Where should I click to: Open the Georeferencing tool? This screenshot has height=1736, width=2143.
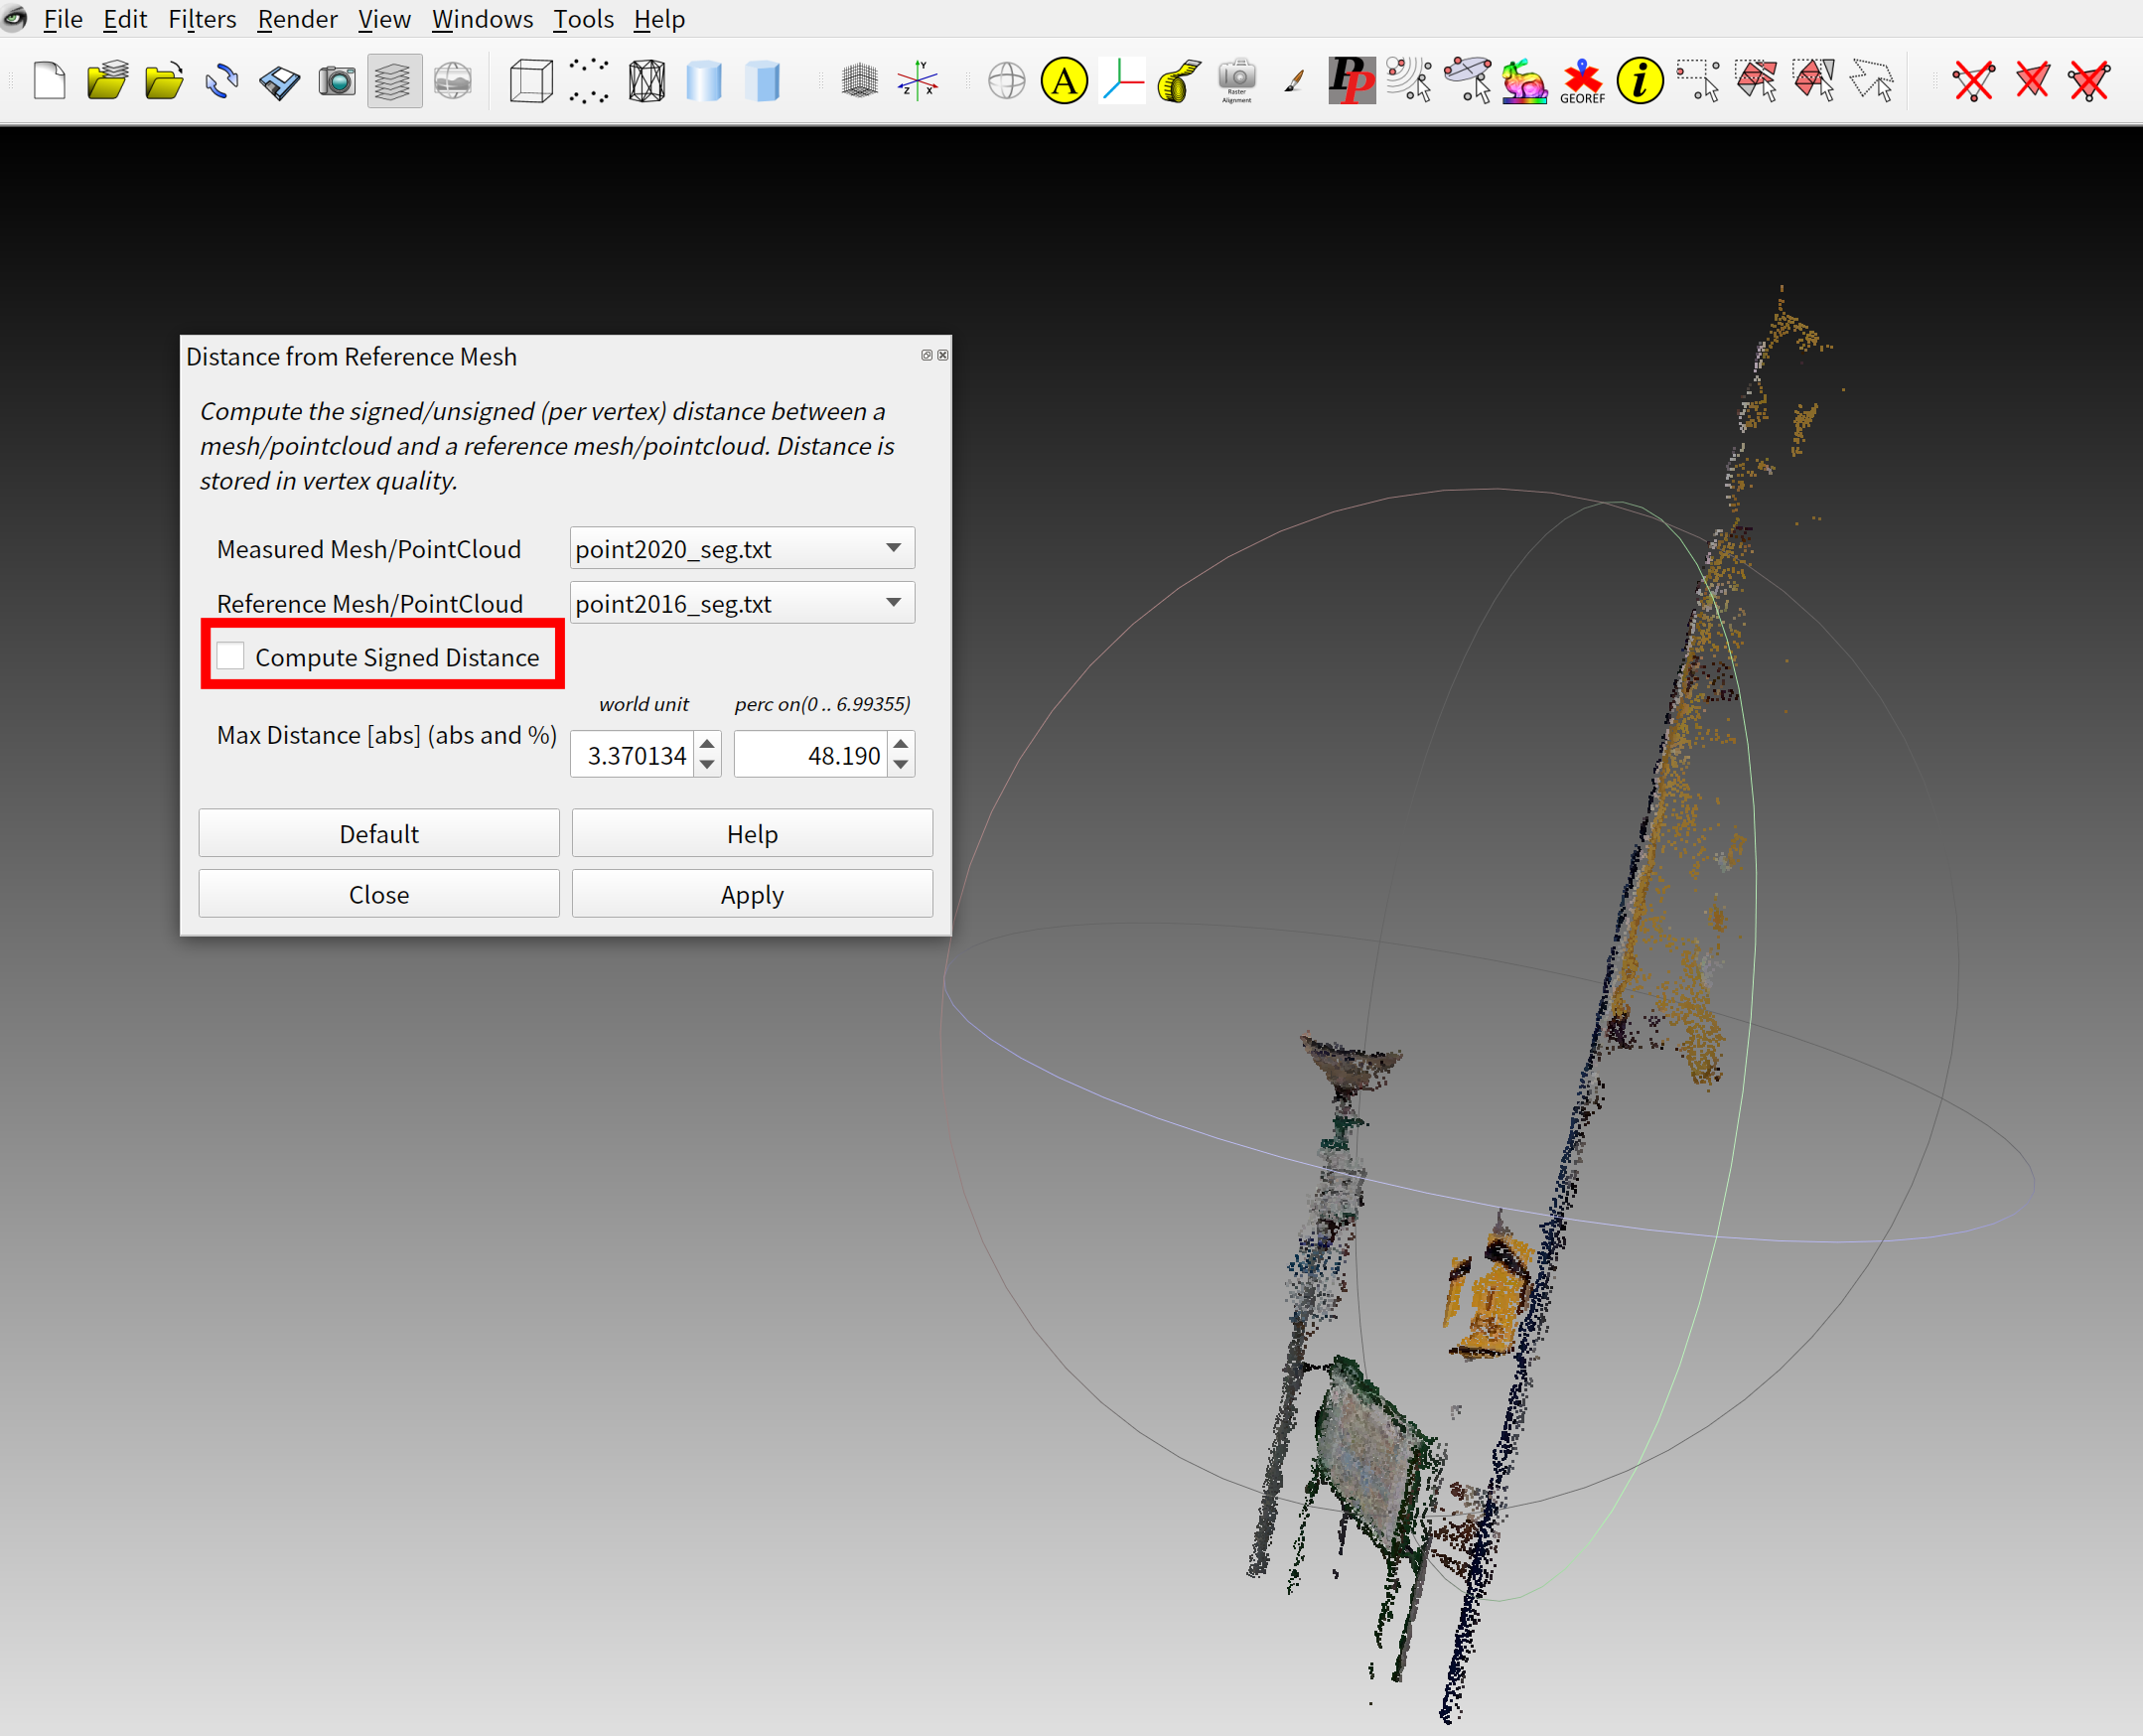(1582, 81)
